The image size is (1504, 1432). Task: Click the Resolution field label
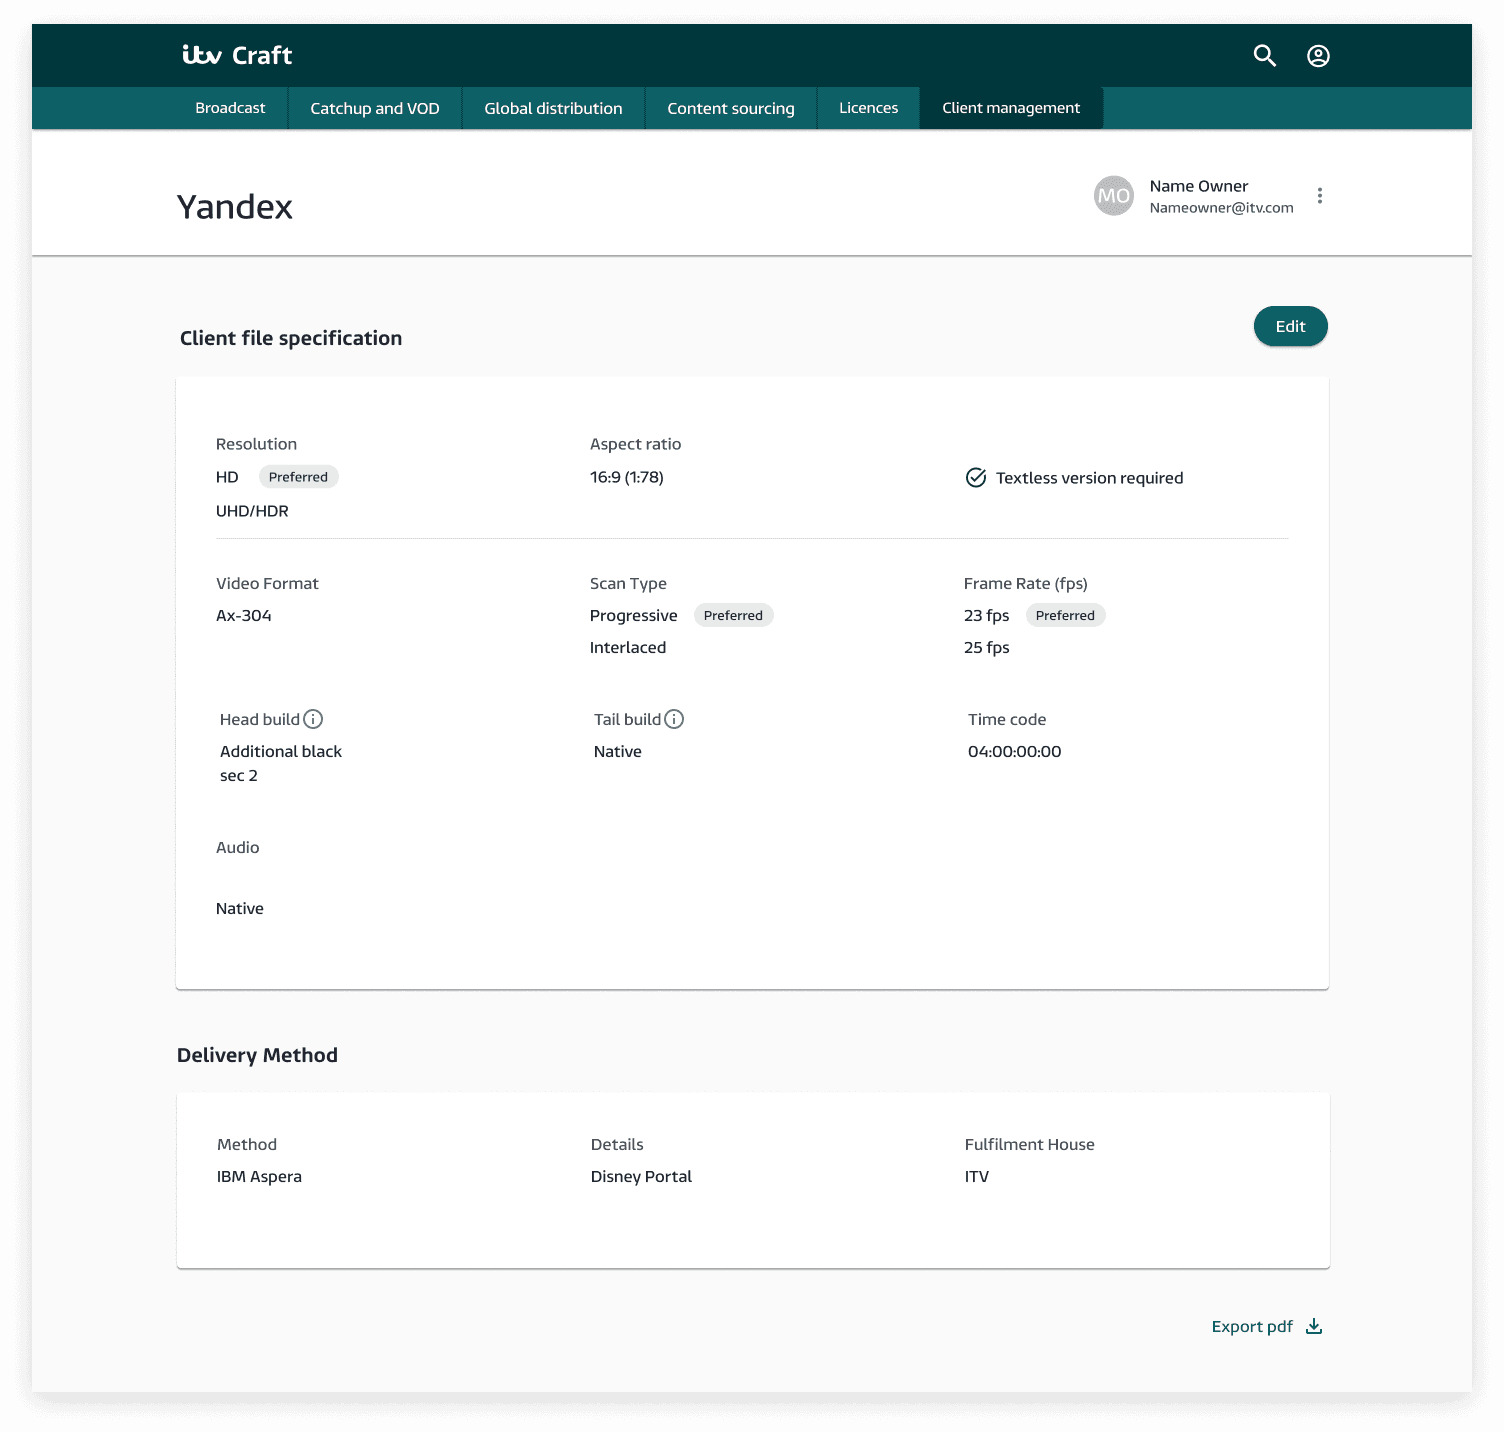(x=256, y=444)
